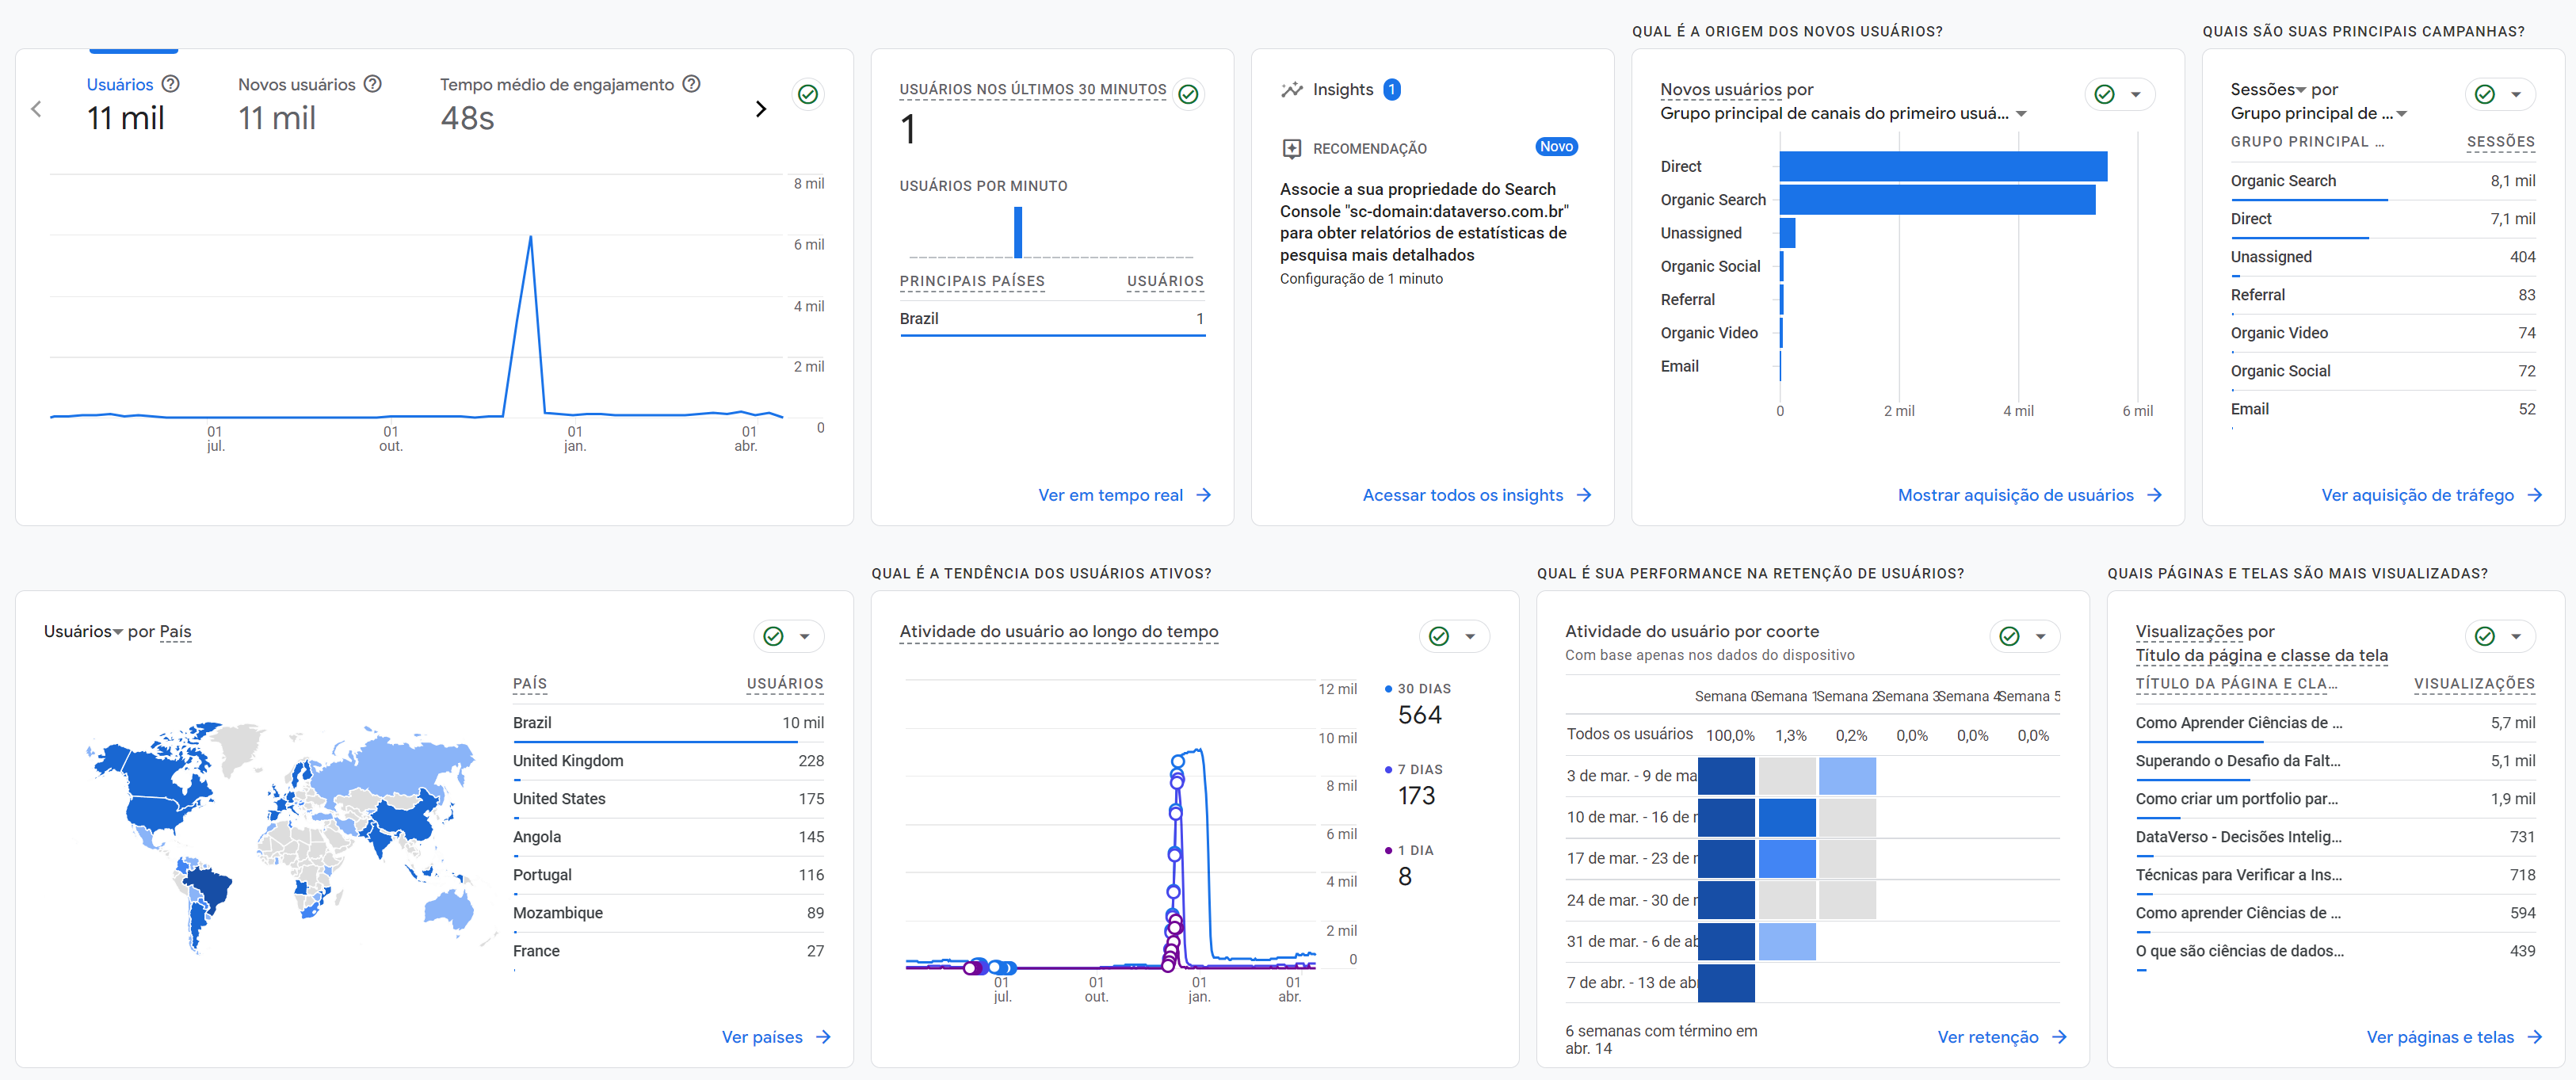Click the Direct bar in channels chart

[x=1942, y=167]
